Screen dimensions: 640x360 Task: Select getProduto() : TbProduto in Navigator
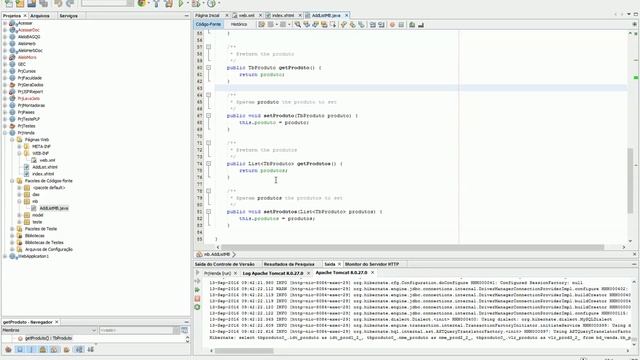tap(49, 338)
